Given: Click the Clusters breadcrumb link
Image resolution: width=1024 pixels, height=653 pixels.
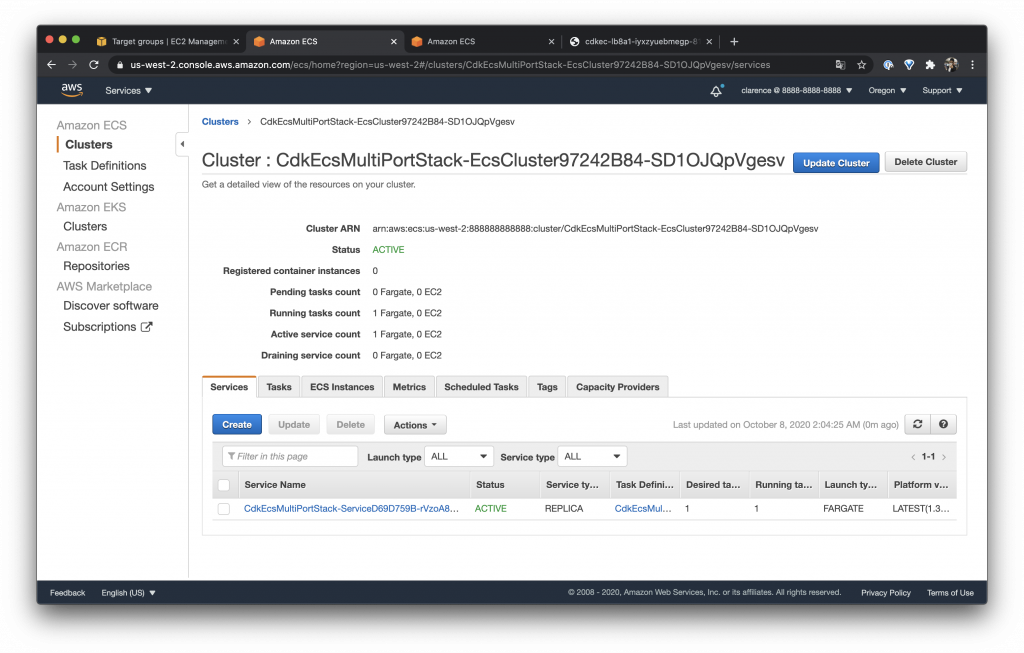Looking at the screenshot, I should (x=220, y=121).
